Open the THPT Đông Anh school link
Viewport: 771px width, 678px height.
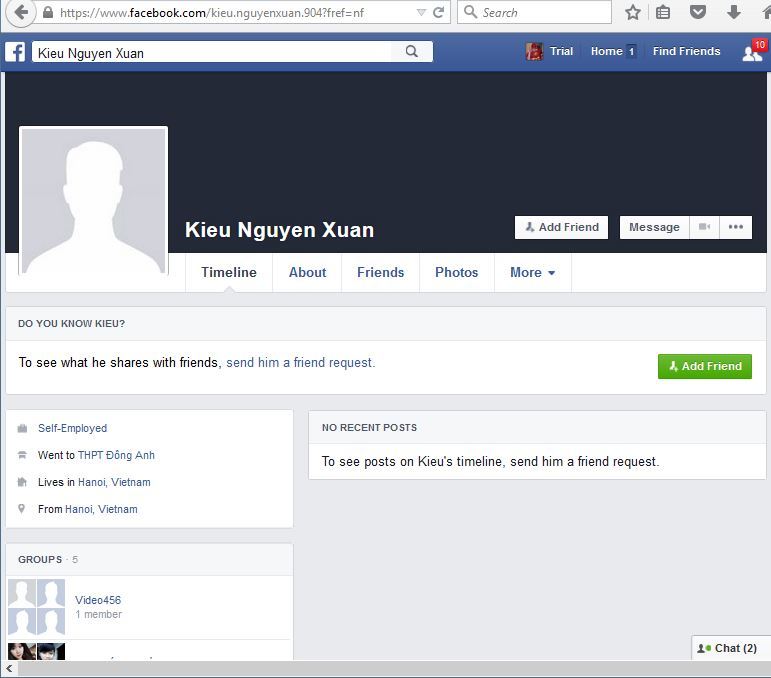coord(116,455)
